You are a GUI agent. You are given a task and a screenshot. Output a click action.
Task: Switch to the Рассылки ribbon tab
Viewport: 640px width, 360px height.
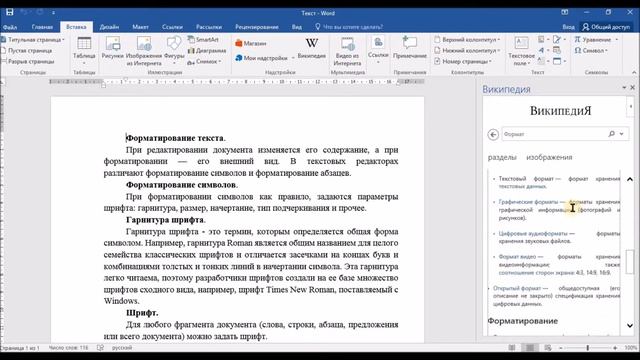coord(209,27)
